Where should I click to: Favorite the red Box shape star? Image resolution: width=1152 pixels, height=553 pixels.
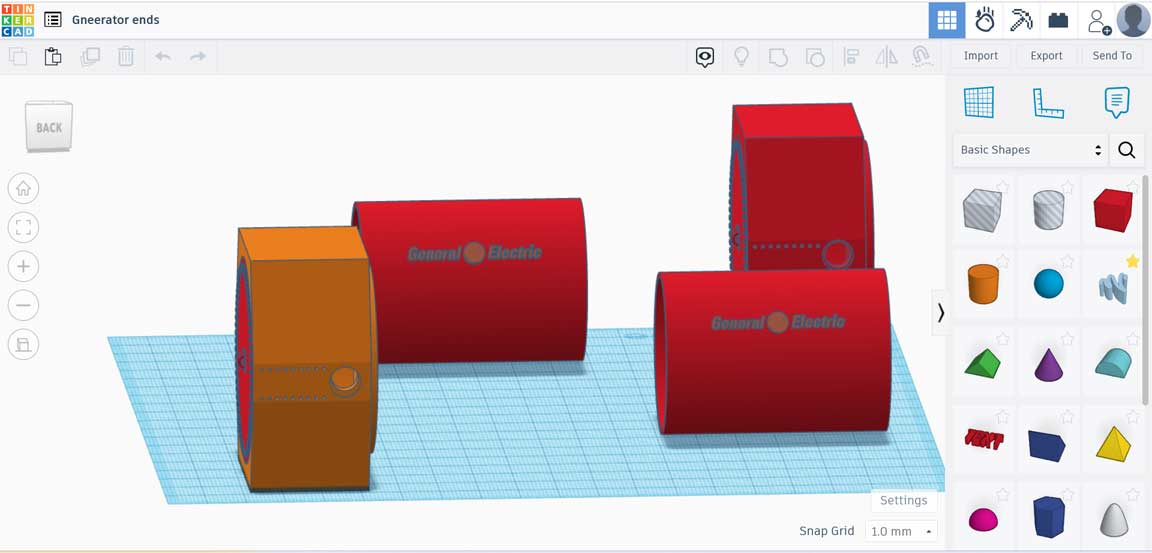[1132, 187]
